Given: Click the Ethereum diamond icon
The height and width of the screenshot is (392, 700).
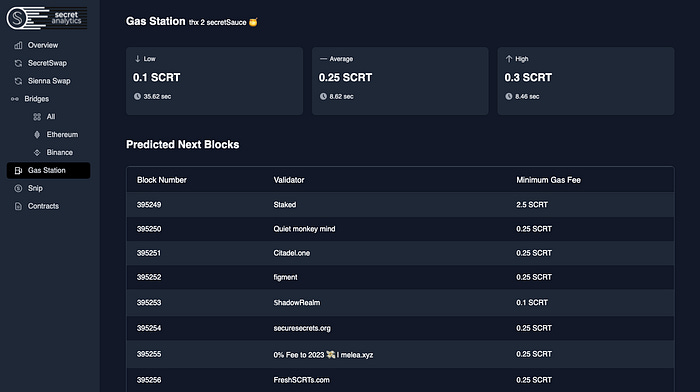Looking at the screenshot, I should pos(37,134).
